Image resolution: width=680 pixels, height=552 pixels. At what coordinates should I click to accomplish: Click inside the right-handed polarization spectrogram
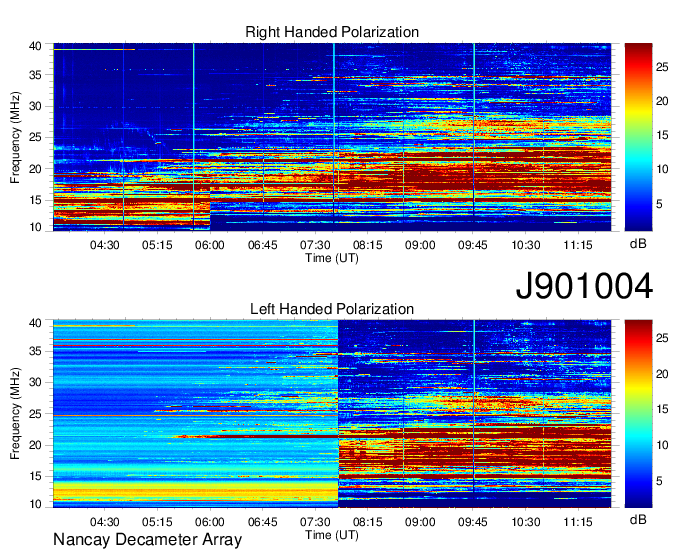pyautogui.click(x=332, y=137)
